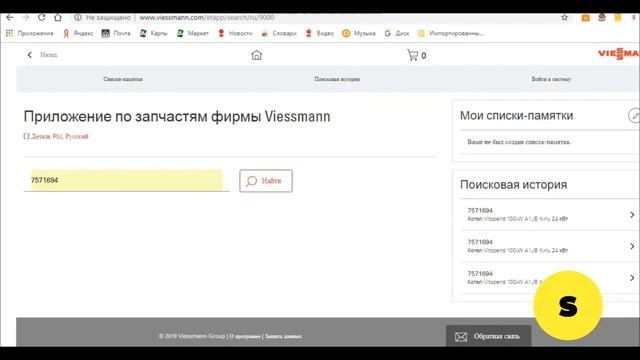Open the 'О программе' footer link
This screenshot has height=360, width=640.
(x=244, y=336)
